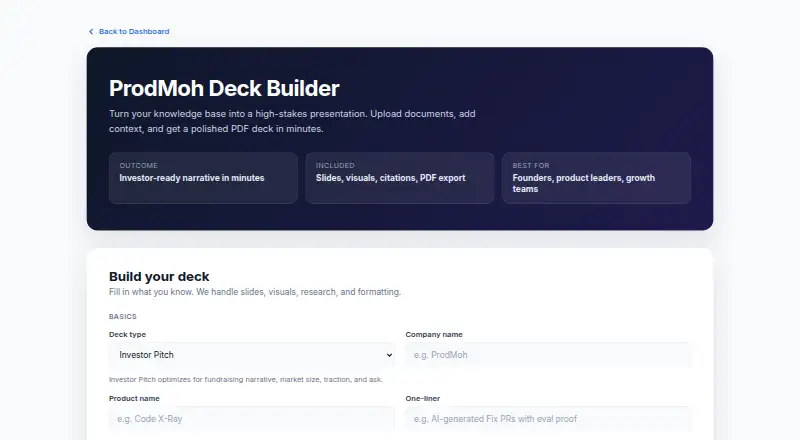
Task: Click the One-liner input field
Action: click(548, 419)
